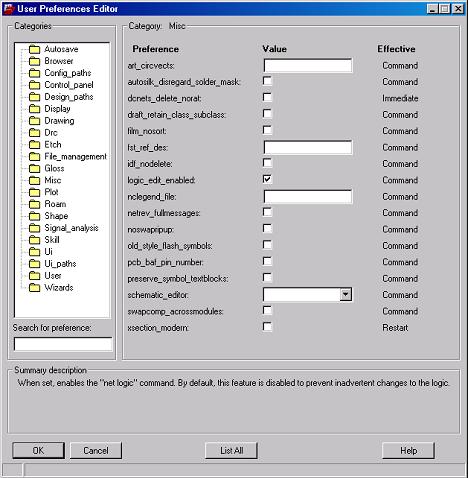The image size is (468, 478).
Task: Enable the film_nosort checkbox
Action: pyautogui.click(x=267, y=130)
